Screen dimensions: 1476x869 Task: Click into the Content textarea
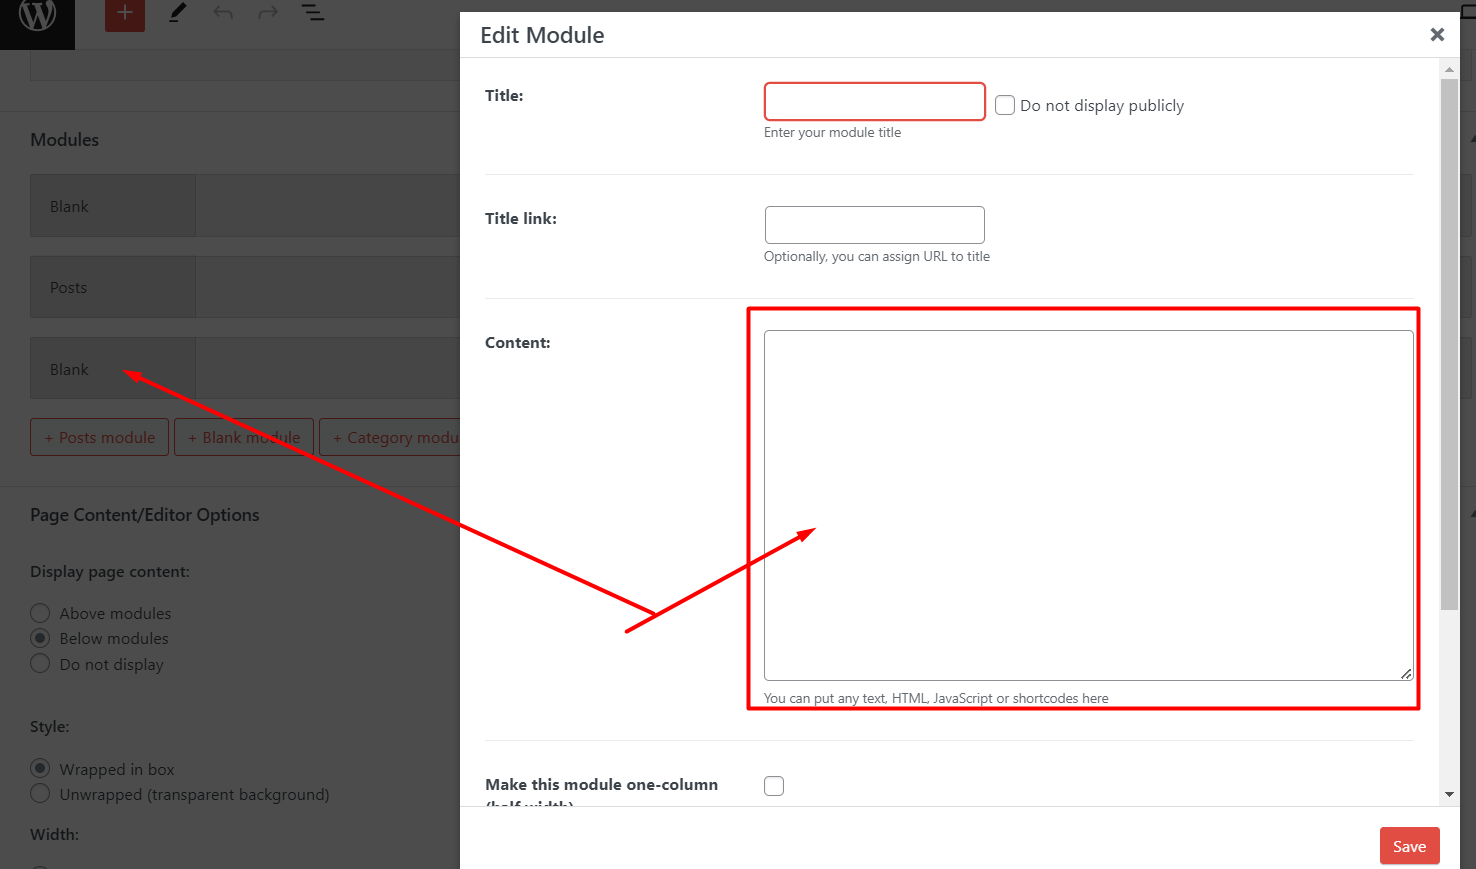pos(1089,505)
